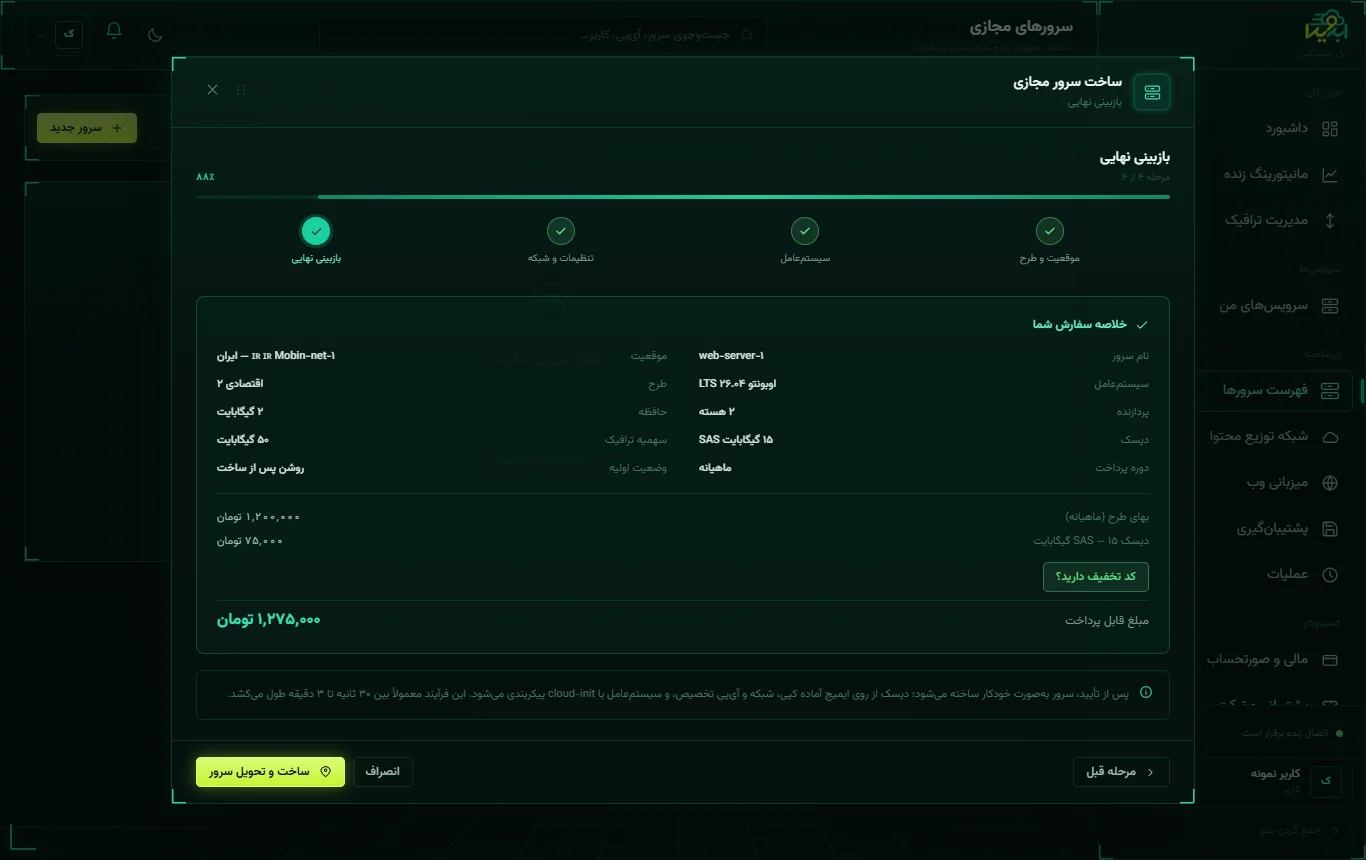The image size is (1366, 860).
Task: Click the مدیریت ترافیک arrows icon
Action: pyautogui.click(x=1330, y=220)
